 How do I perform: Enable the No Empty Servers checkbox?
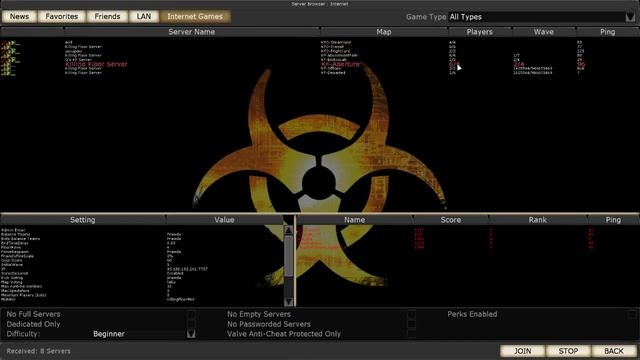pyautogui.click(x=411, y=314)
